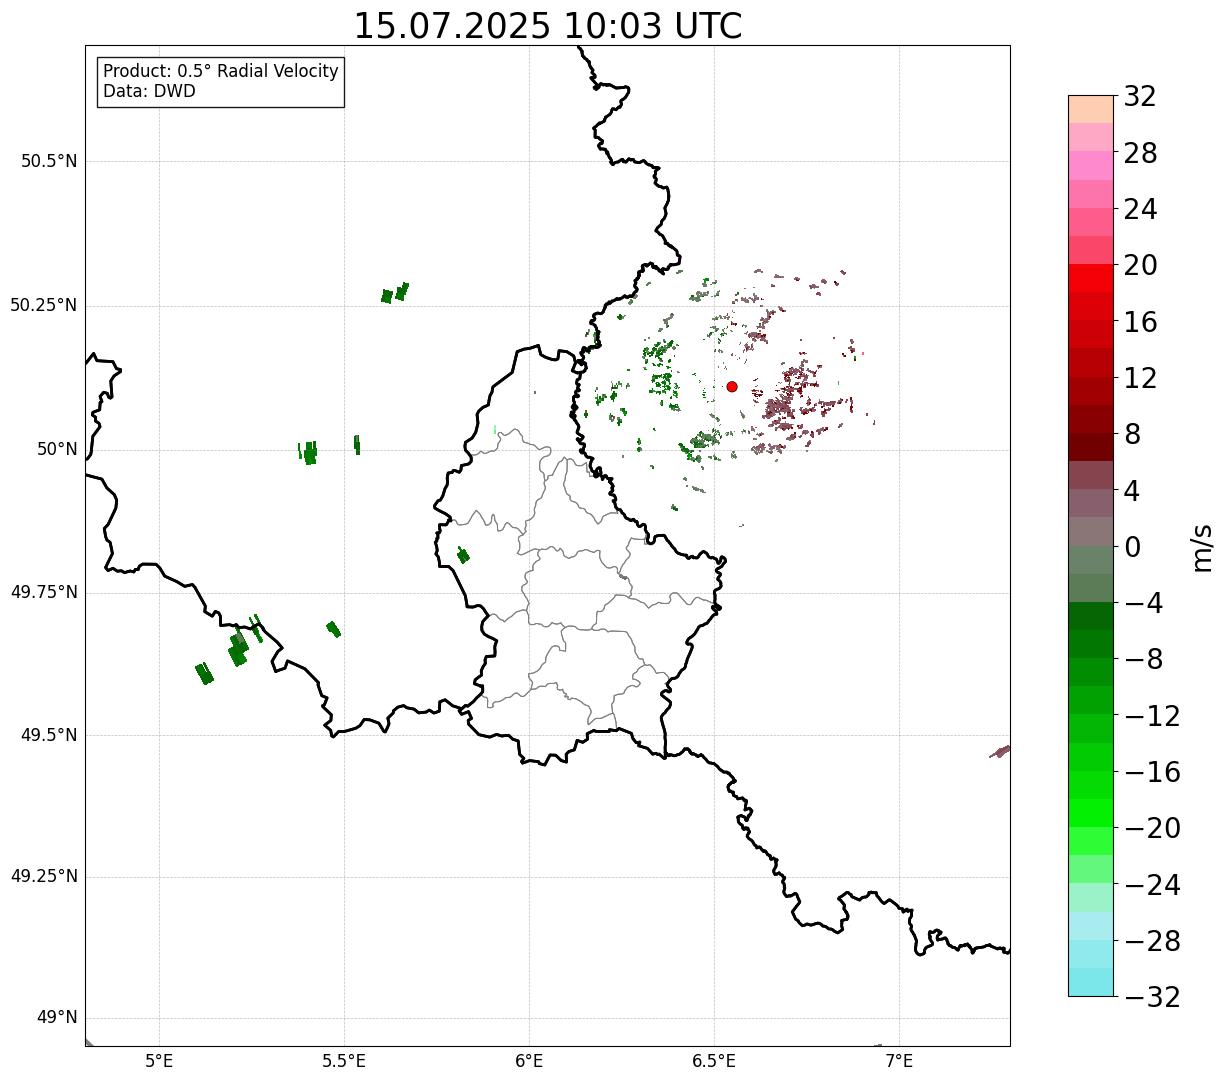Screen dimensions: 1225x1081
Task: Click the colorbar tick label 0
Action: (1132, 548)
